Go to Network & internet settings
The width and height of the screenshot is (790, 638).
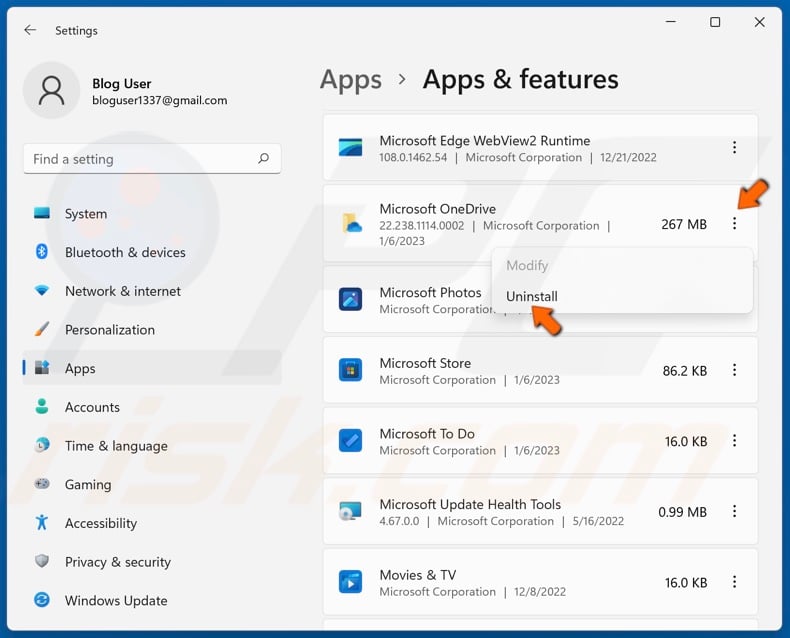[152, 291]
